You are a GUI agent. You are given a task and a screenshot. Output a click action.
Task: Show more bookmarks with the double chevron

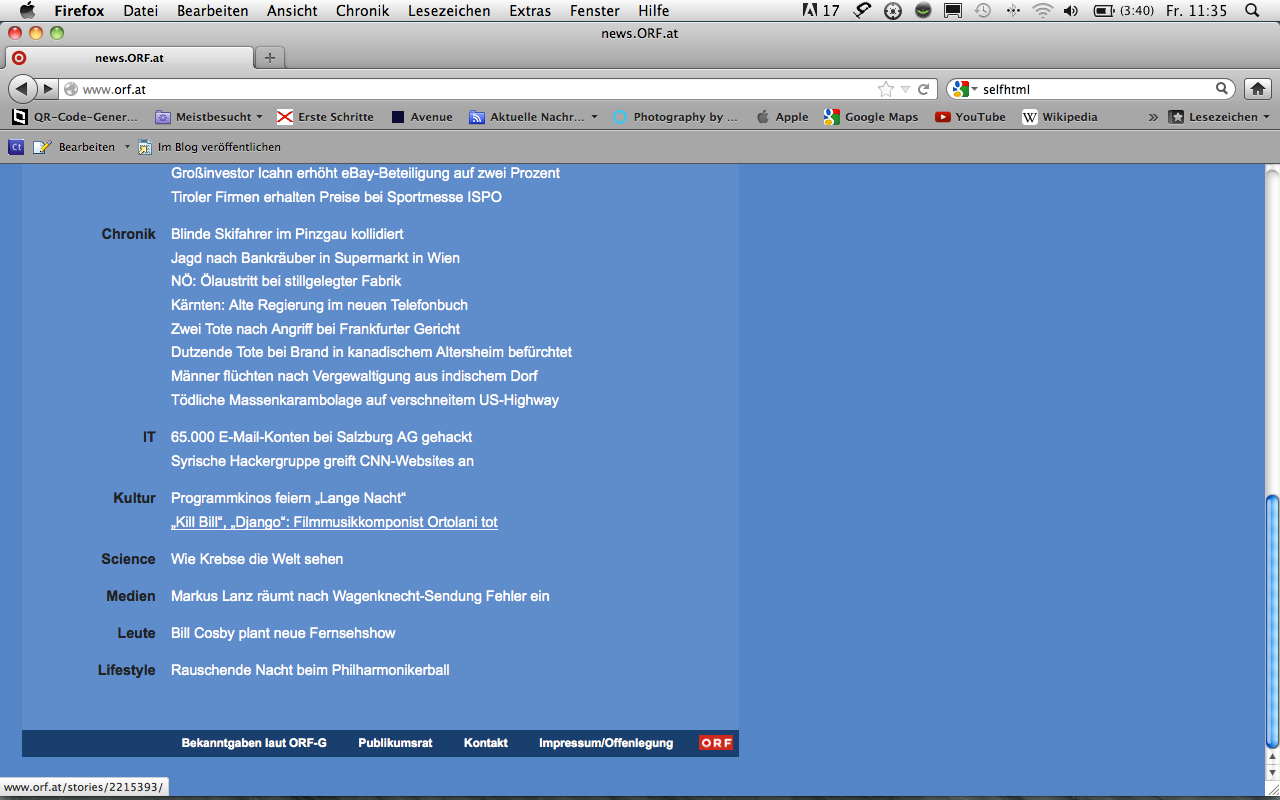coord(1153,117)
